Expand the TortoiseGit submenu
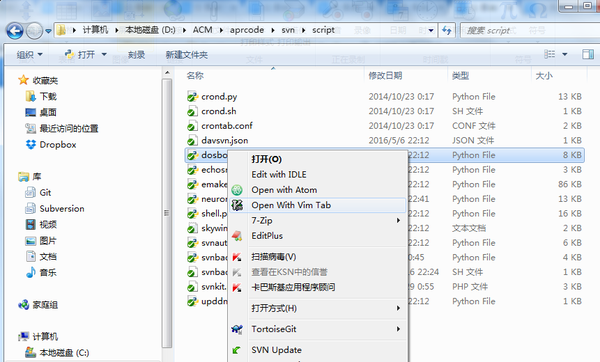 tap(318, 329)
